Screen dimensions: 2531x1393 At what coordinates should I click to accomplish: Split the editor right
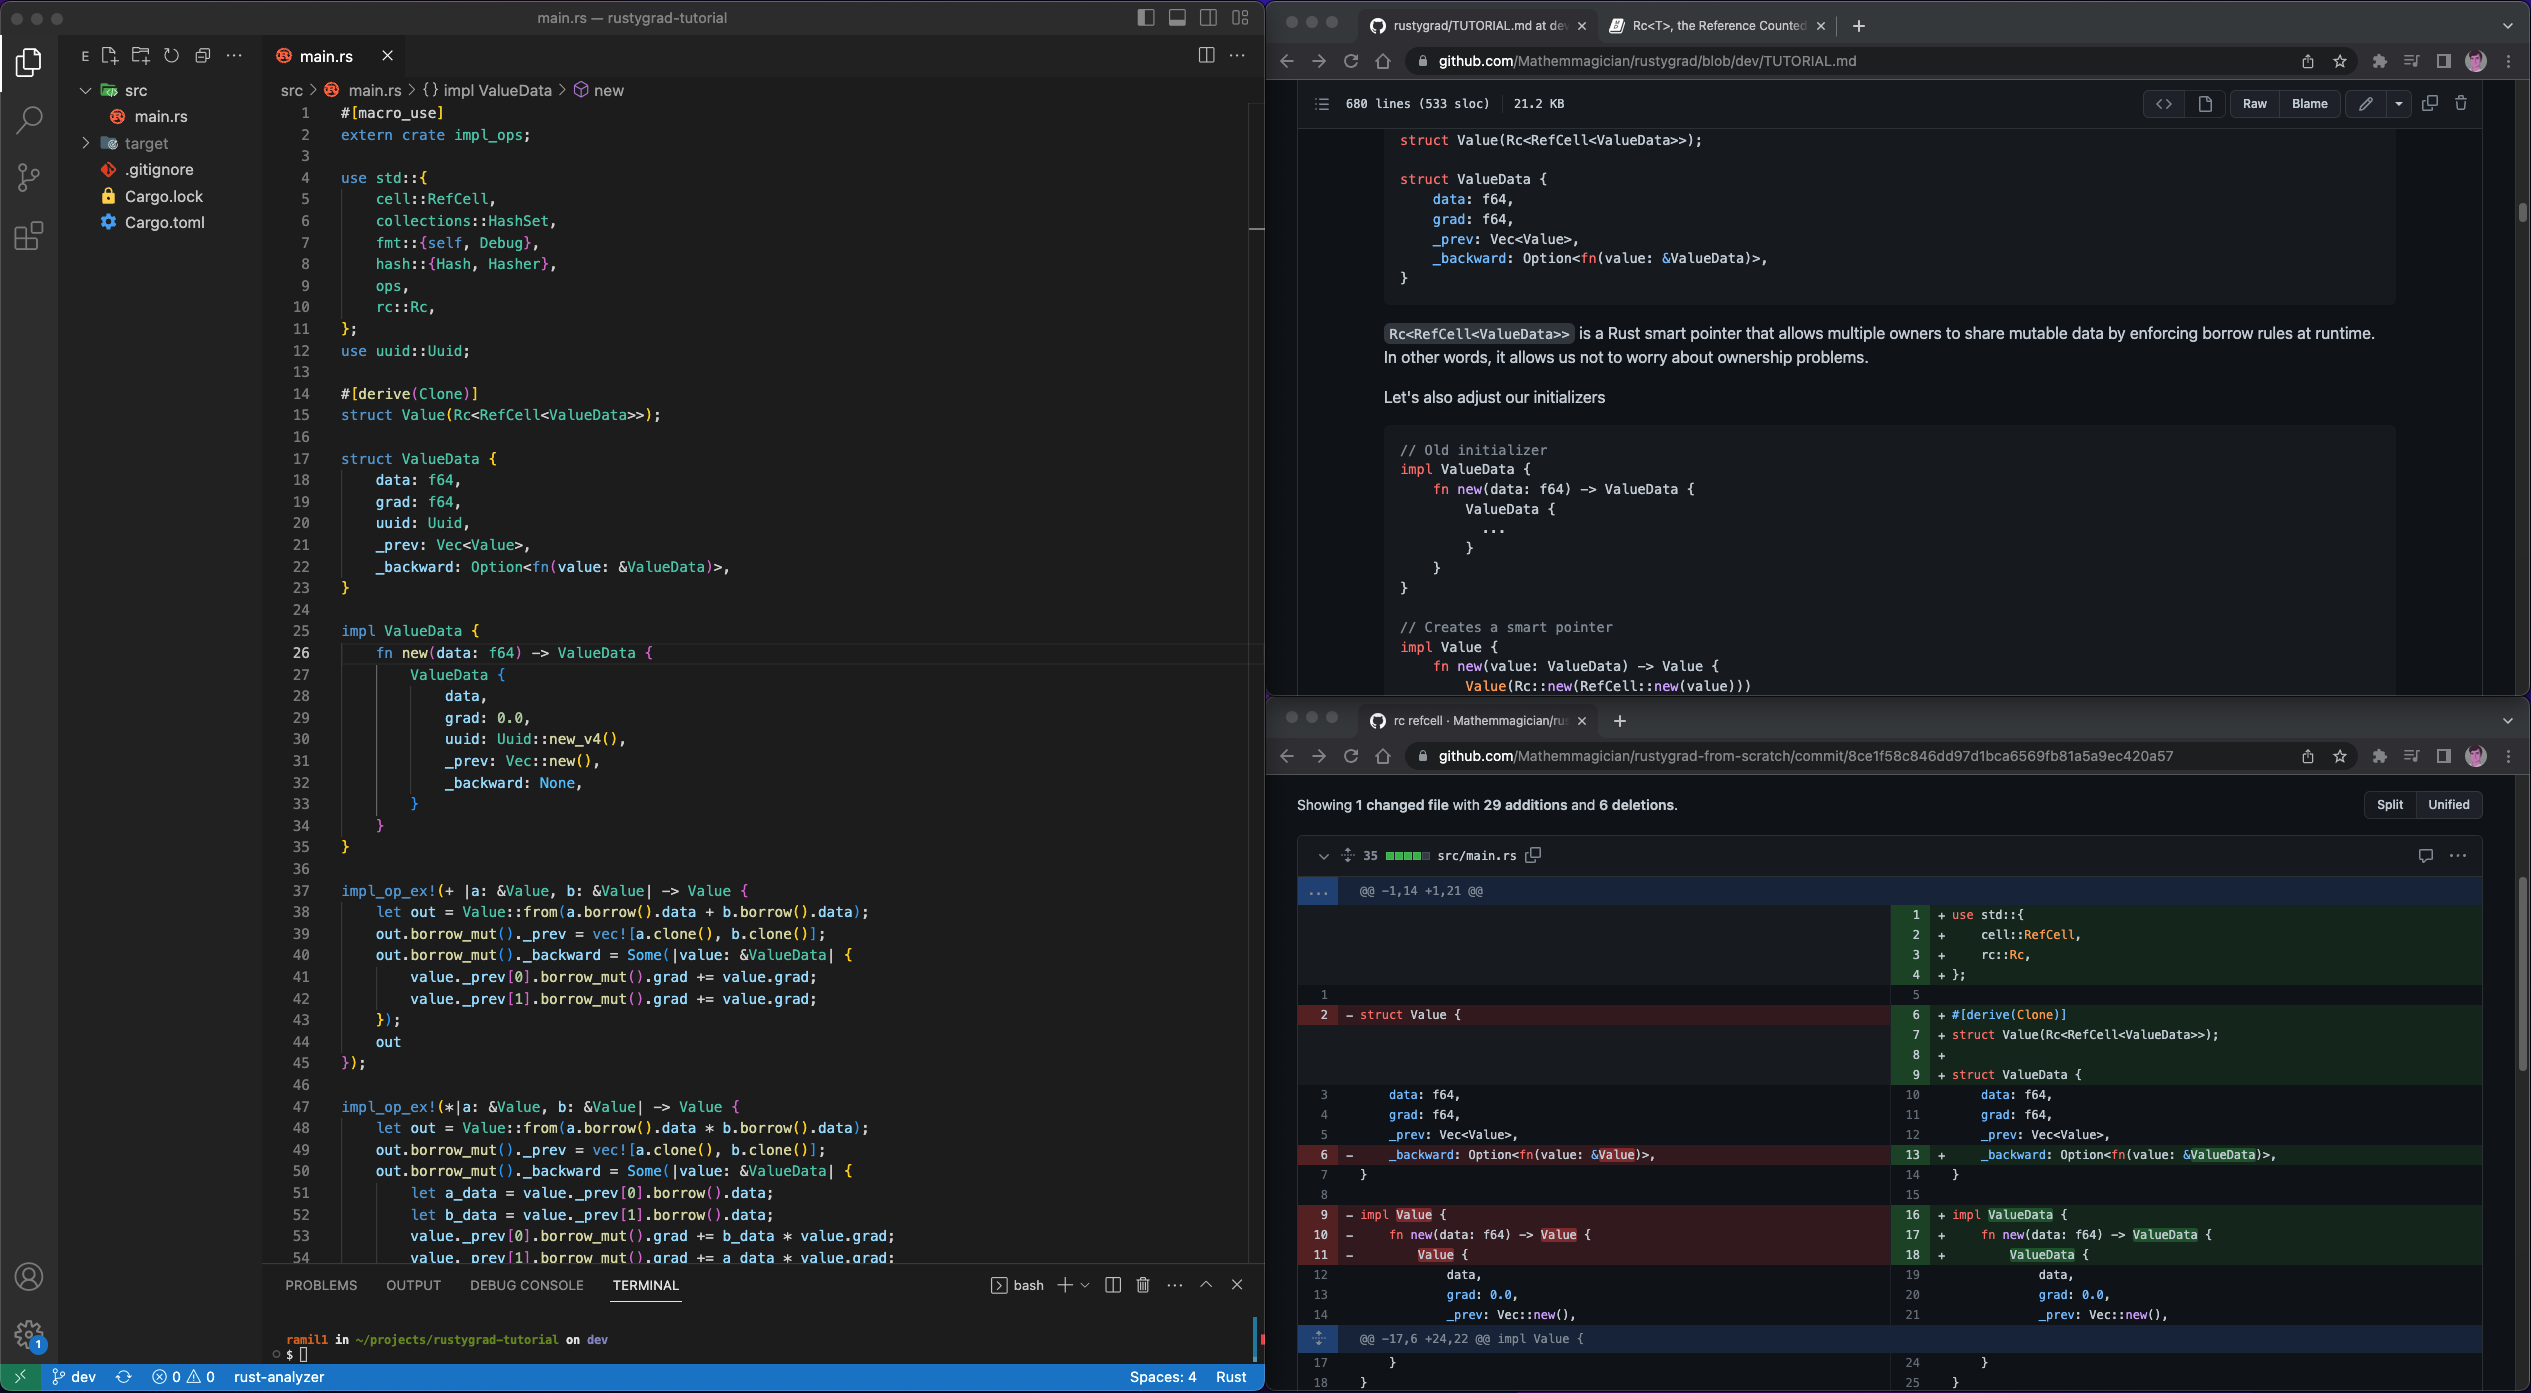(x=1206, y=56)
